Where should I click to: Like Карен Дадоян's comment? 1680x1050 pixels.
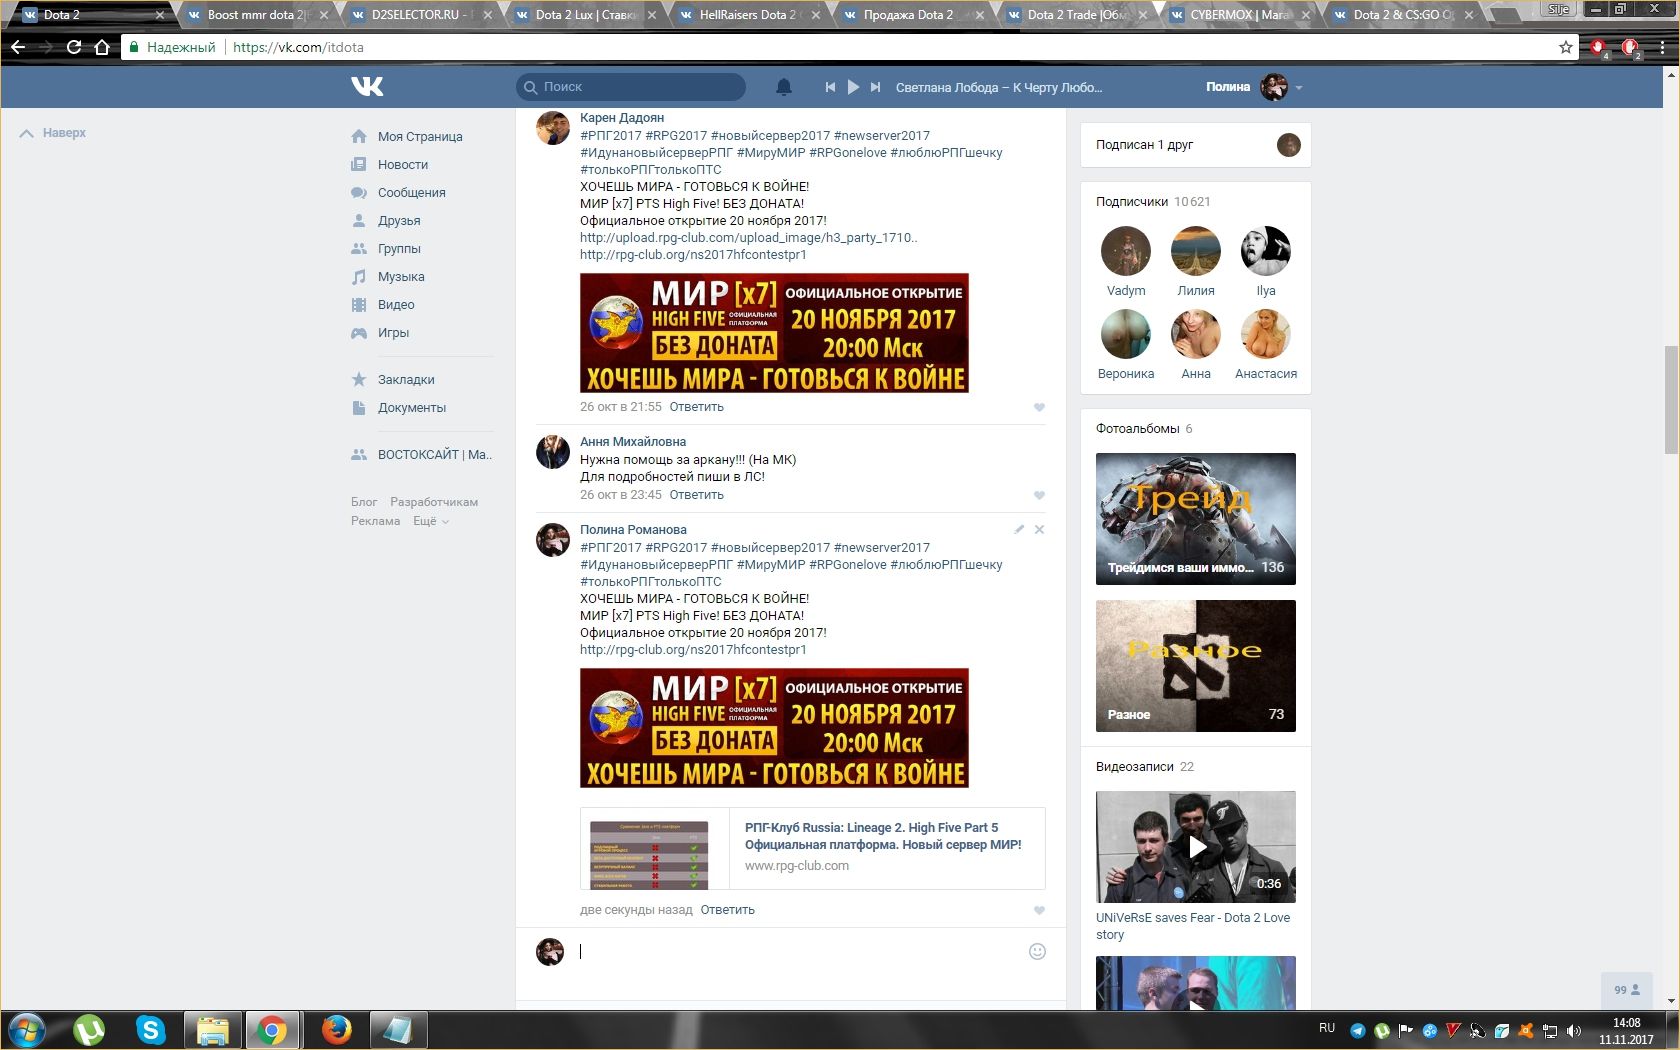(1039, 407)
